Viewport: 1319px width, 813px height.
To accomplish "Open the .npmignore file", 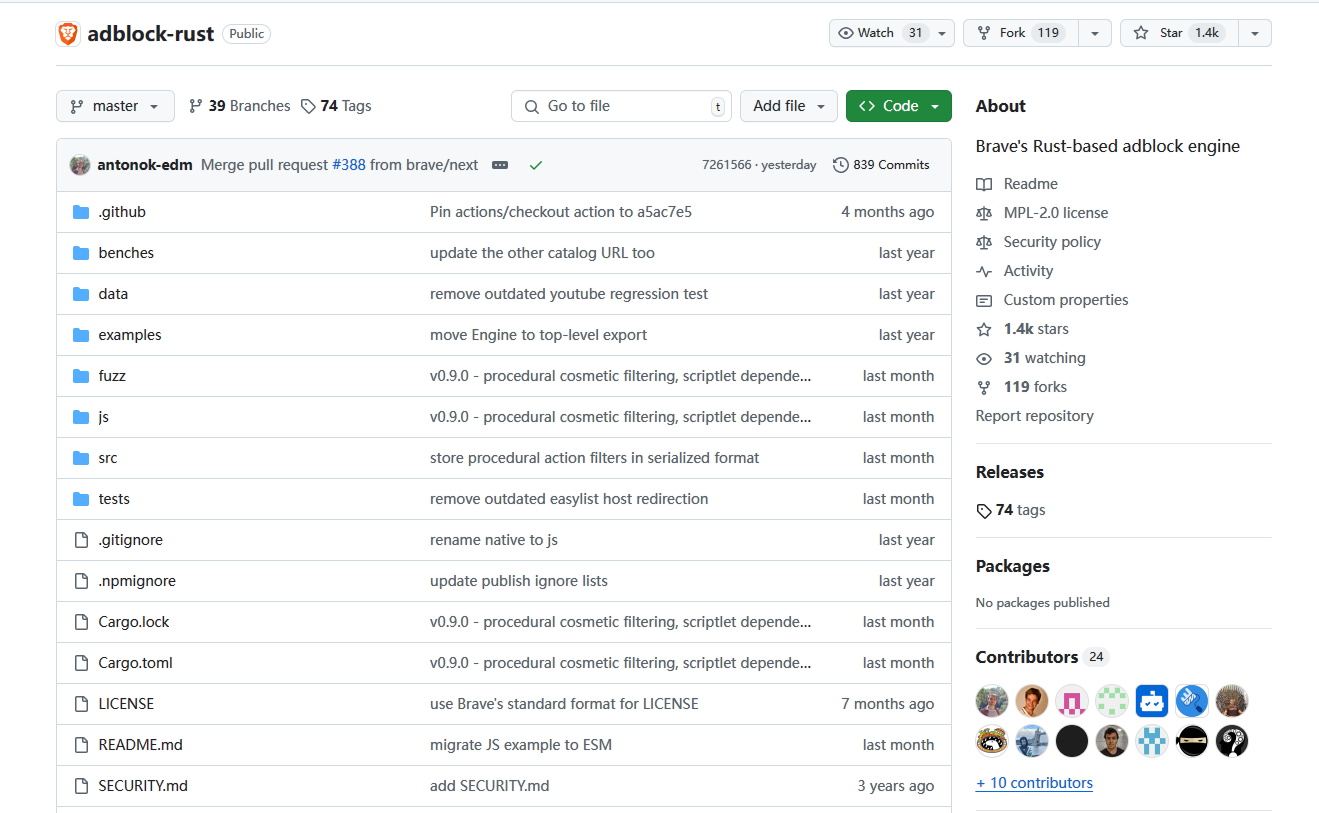I will click(137, 581).
